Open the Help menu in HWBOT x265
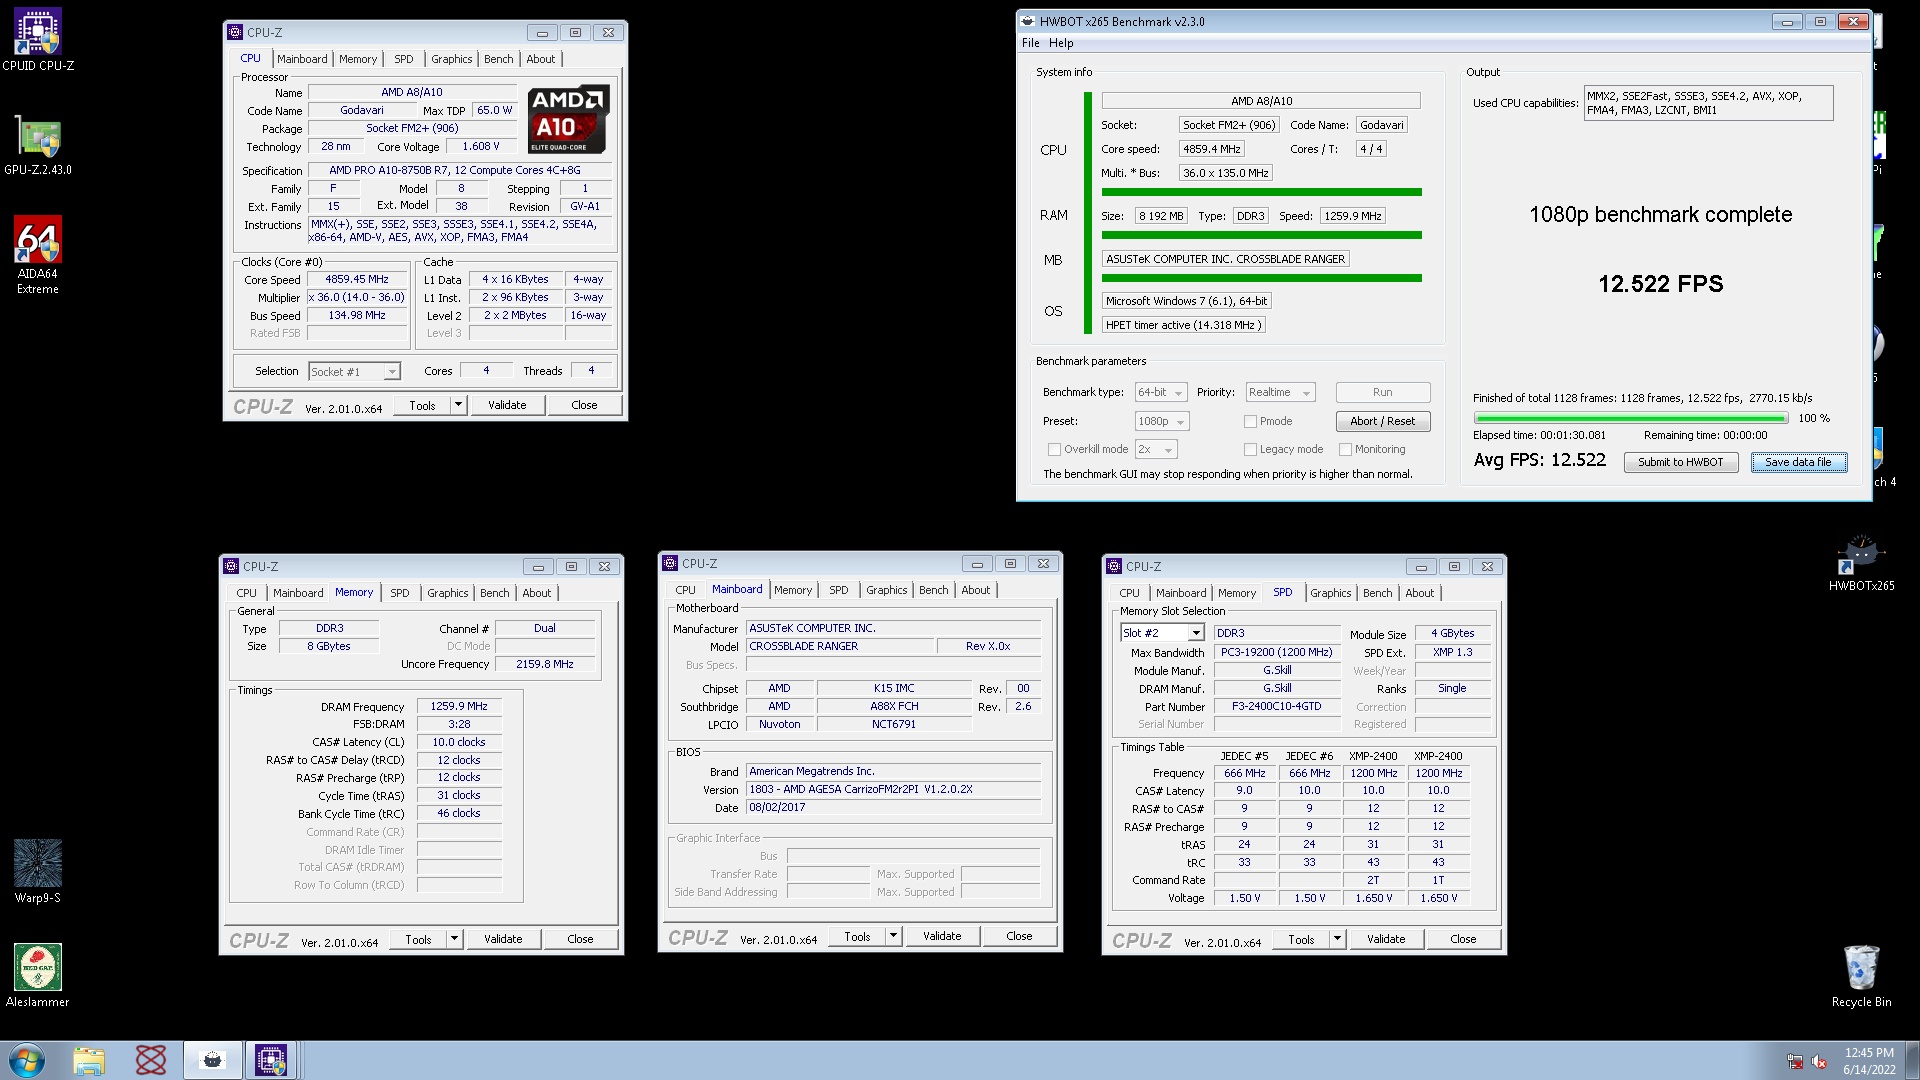The width and height of the screenshot is (1920, 1080). (x=1061, y=43)
